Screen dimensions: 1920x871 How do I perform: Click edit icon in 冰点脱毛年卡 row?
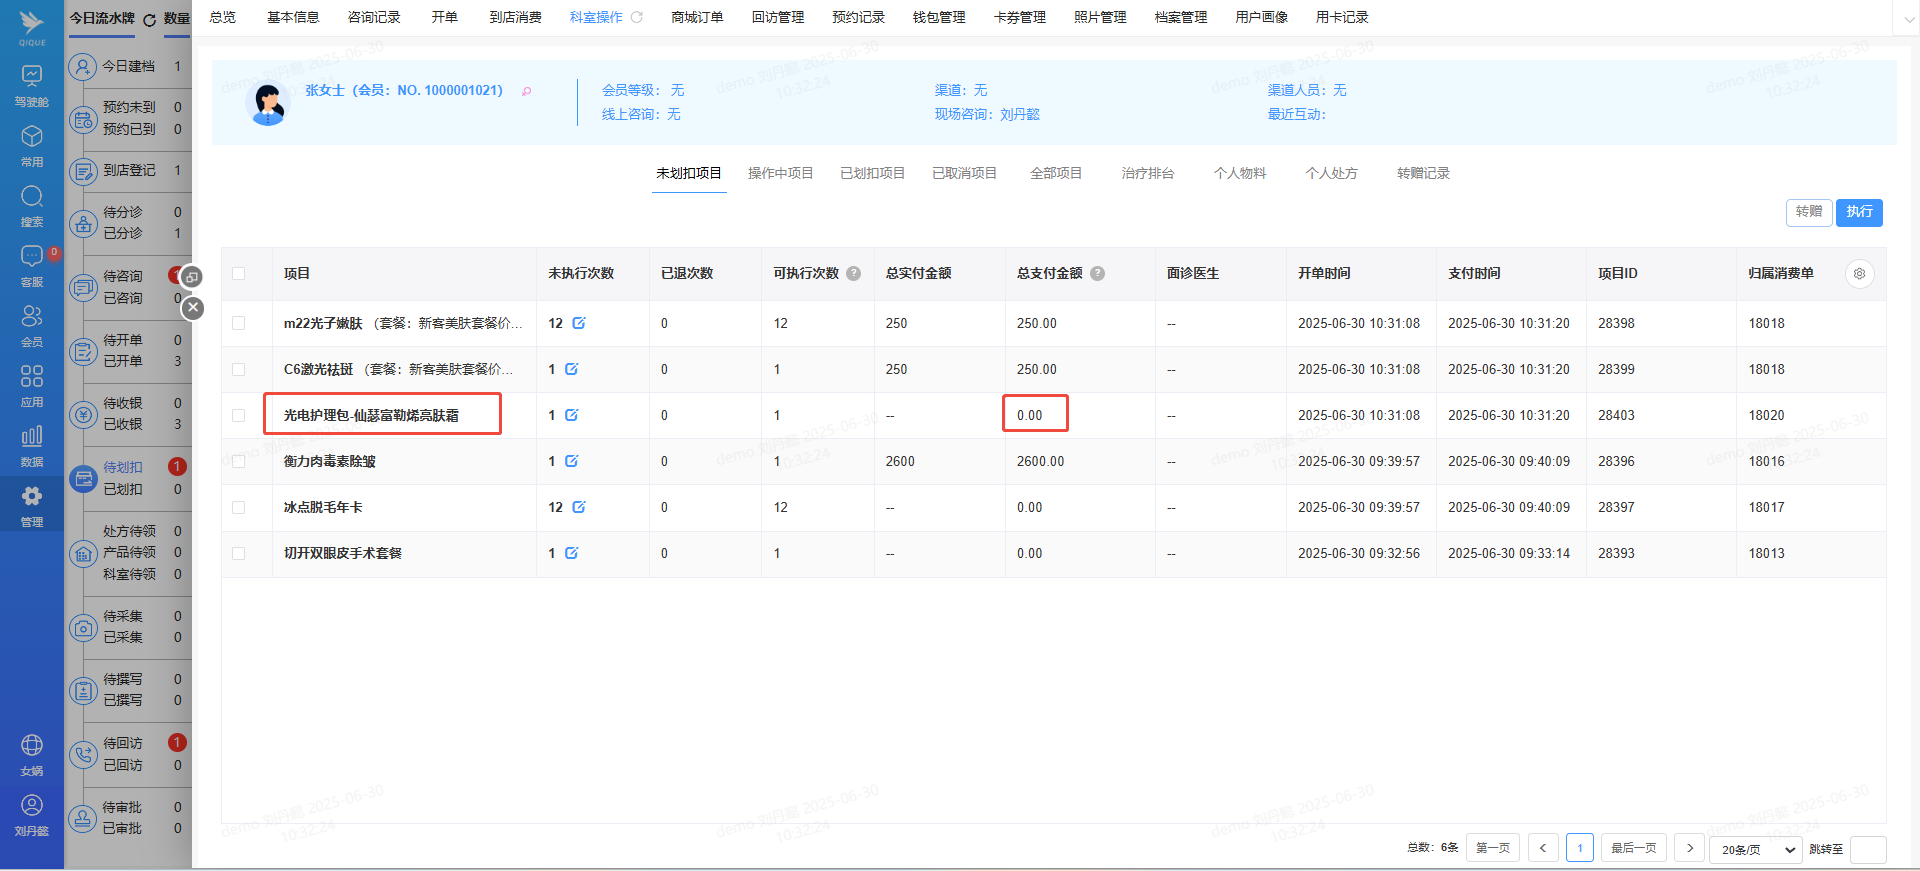(579, 507)
